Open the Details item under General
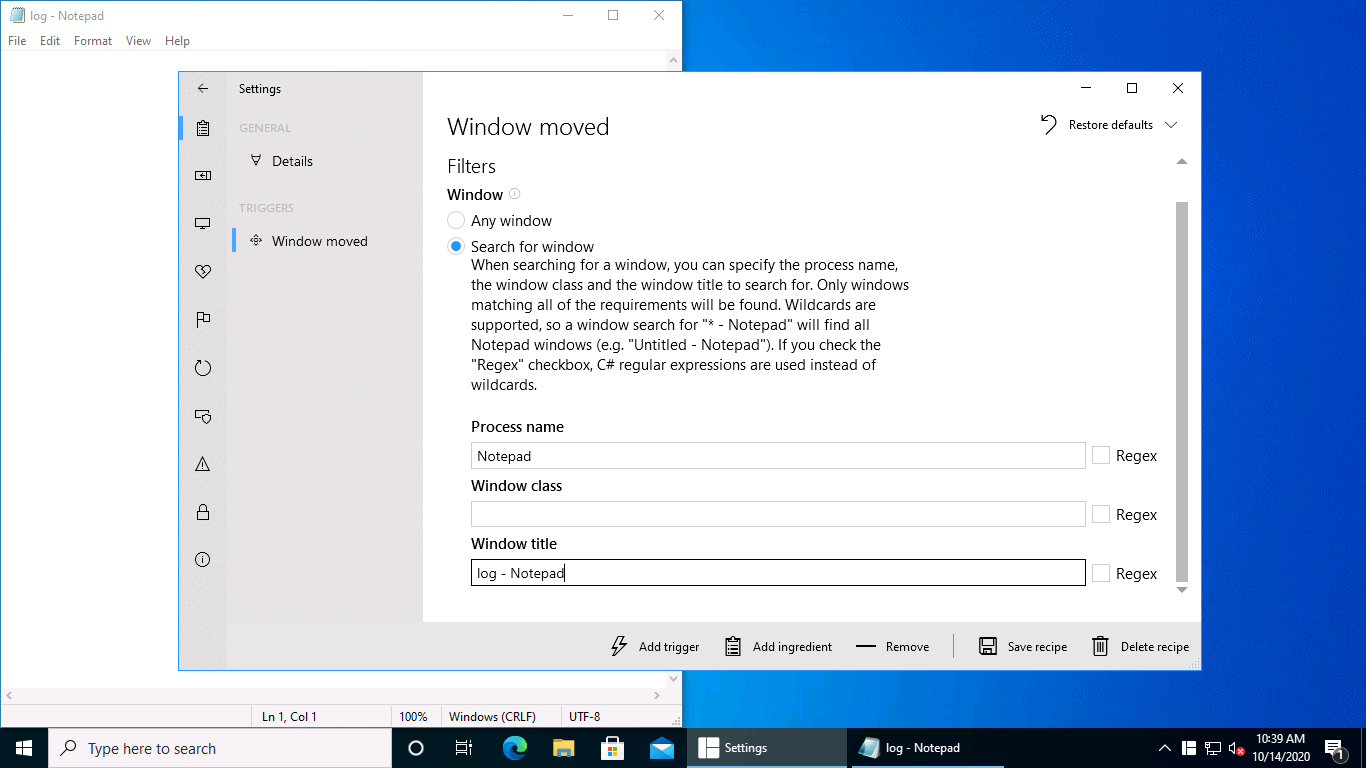The width and height of the screenshot is (1366, 768). [292, 161]
